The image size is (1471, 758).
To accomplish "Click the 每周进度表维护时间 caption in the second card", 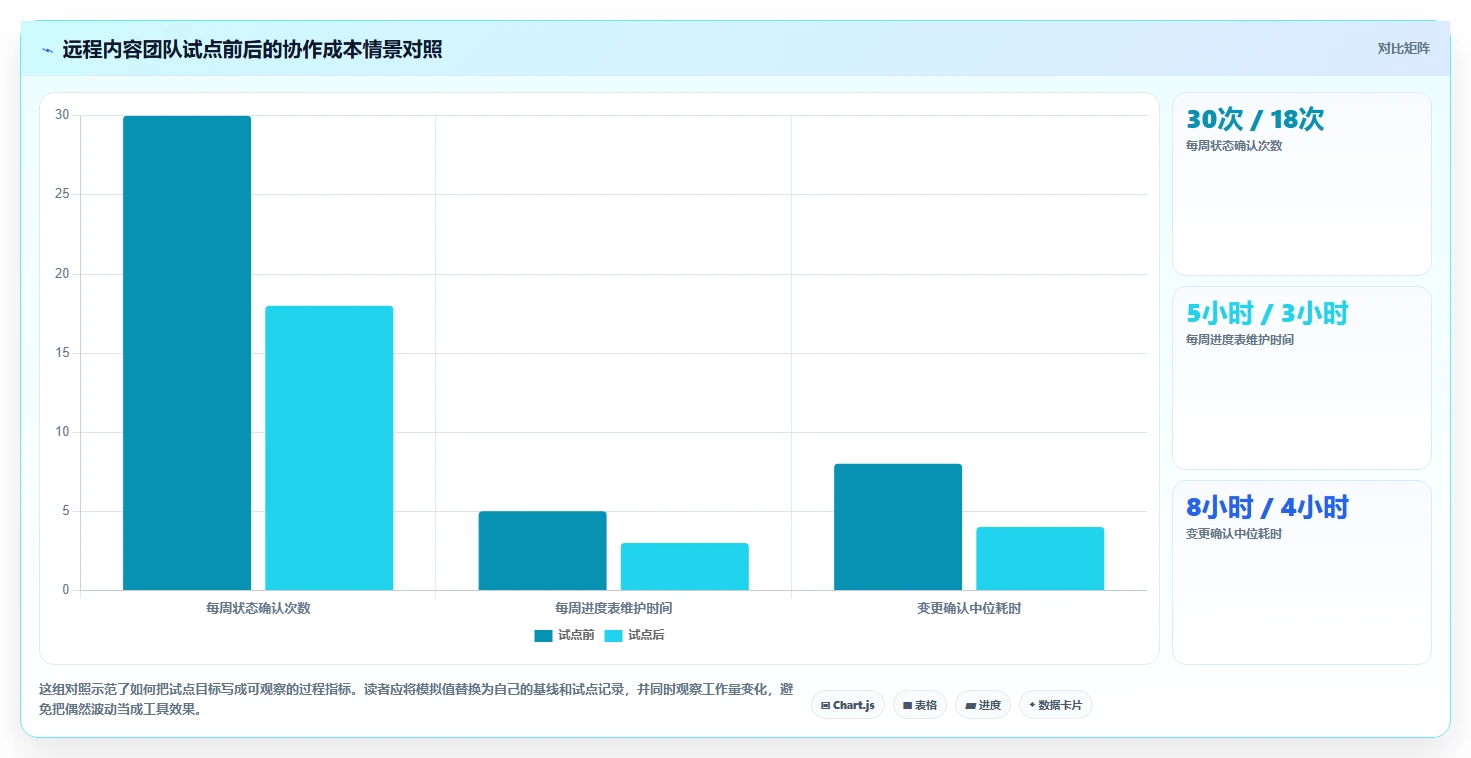I will click(1240, 339).
